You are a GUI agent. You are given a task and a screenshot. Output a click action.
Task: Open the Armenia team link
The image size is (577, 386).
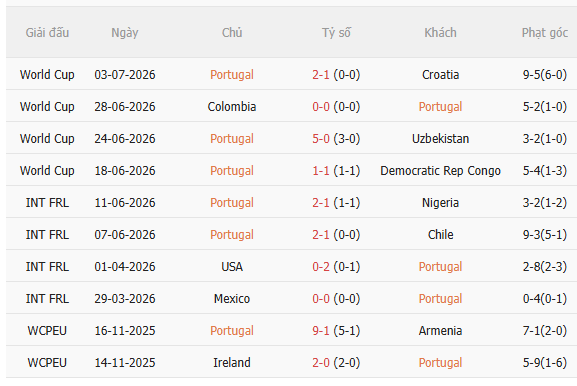(440, 331)
